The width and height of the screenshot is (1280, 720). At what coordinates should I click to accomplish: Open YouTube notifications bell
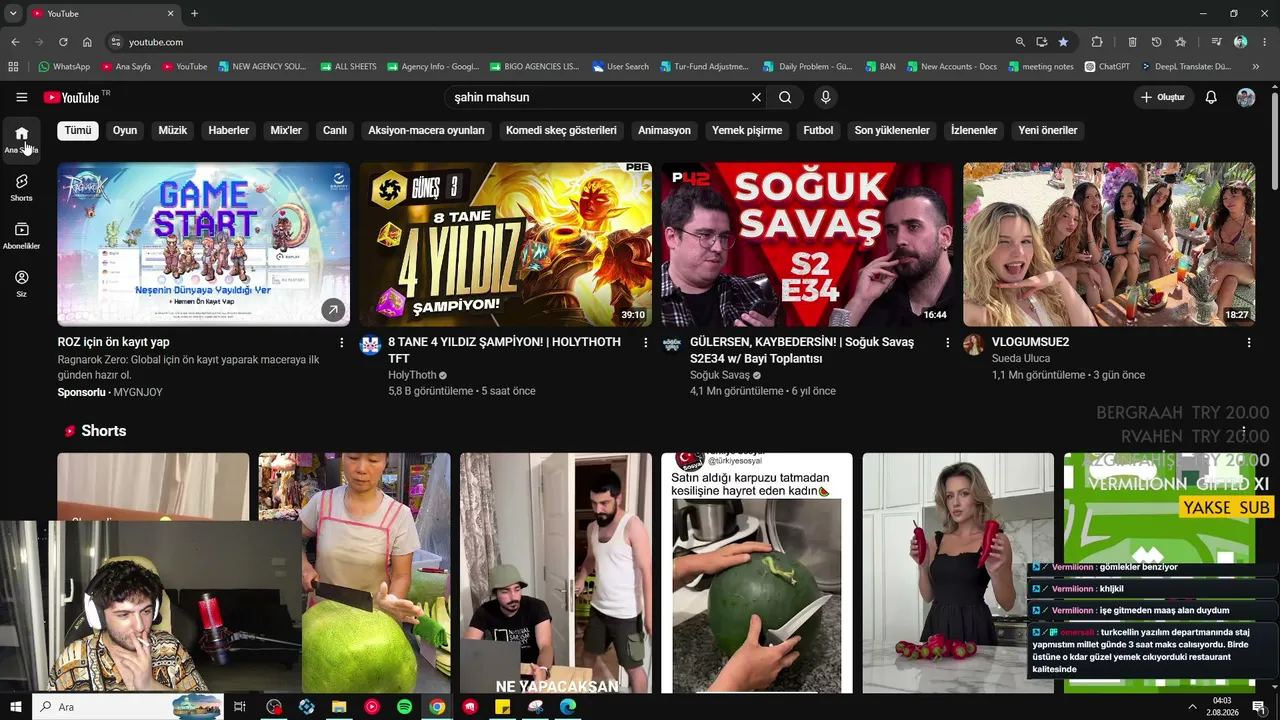pos(1211,97)
